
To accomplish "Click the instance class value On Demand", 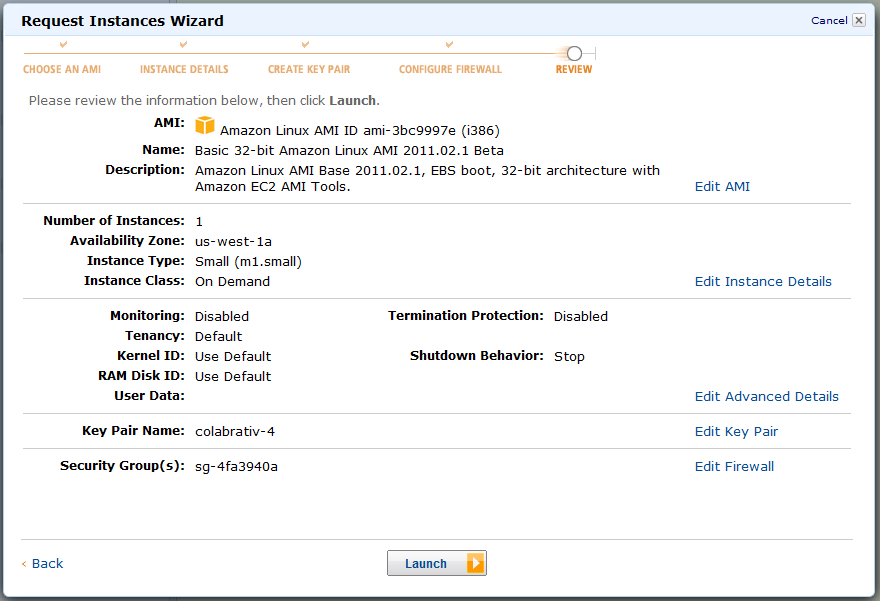I will click(x=232, y=281).
